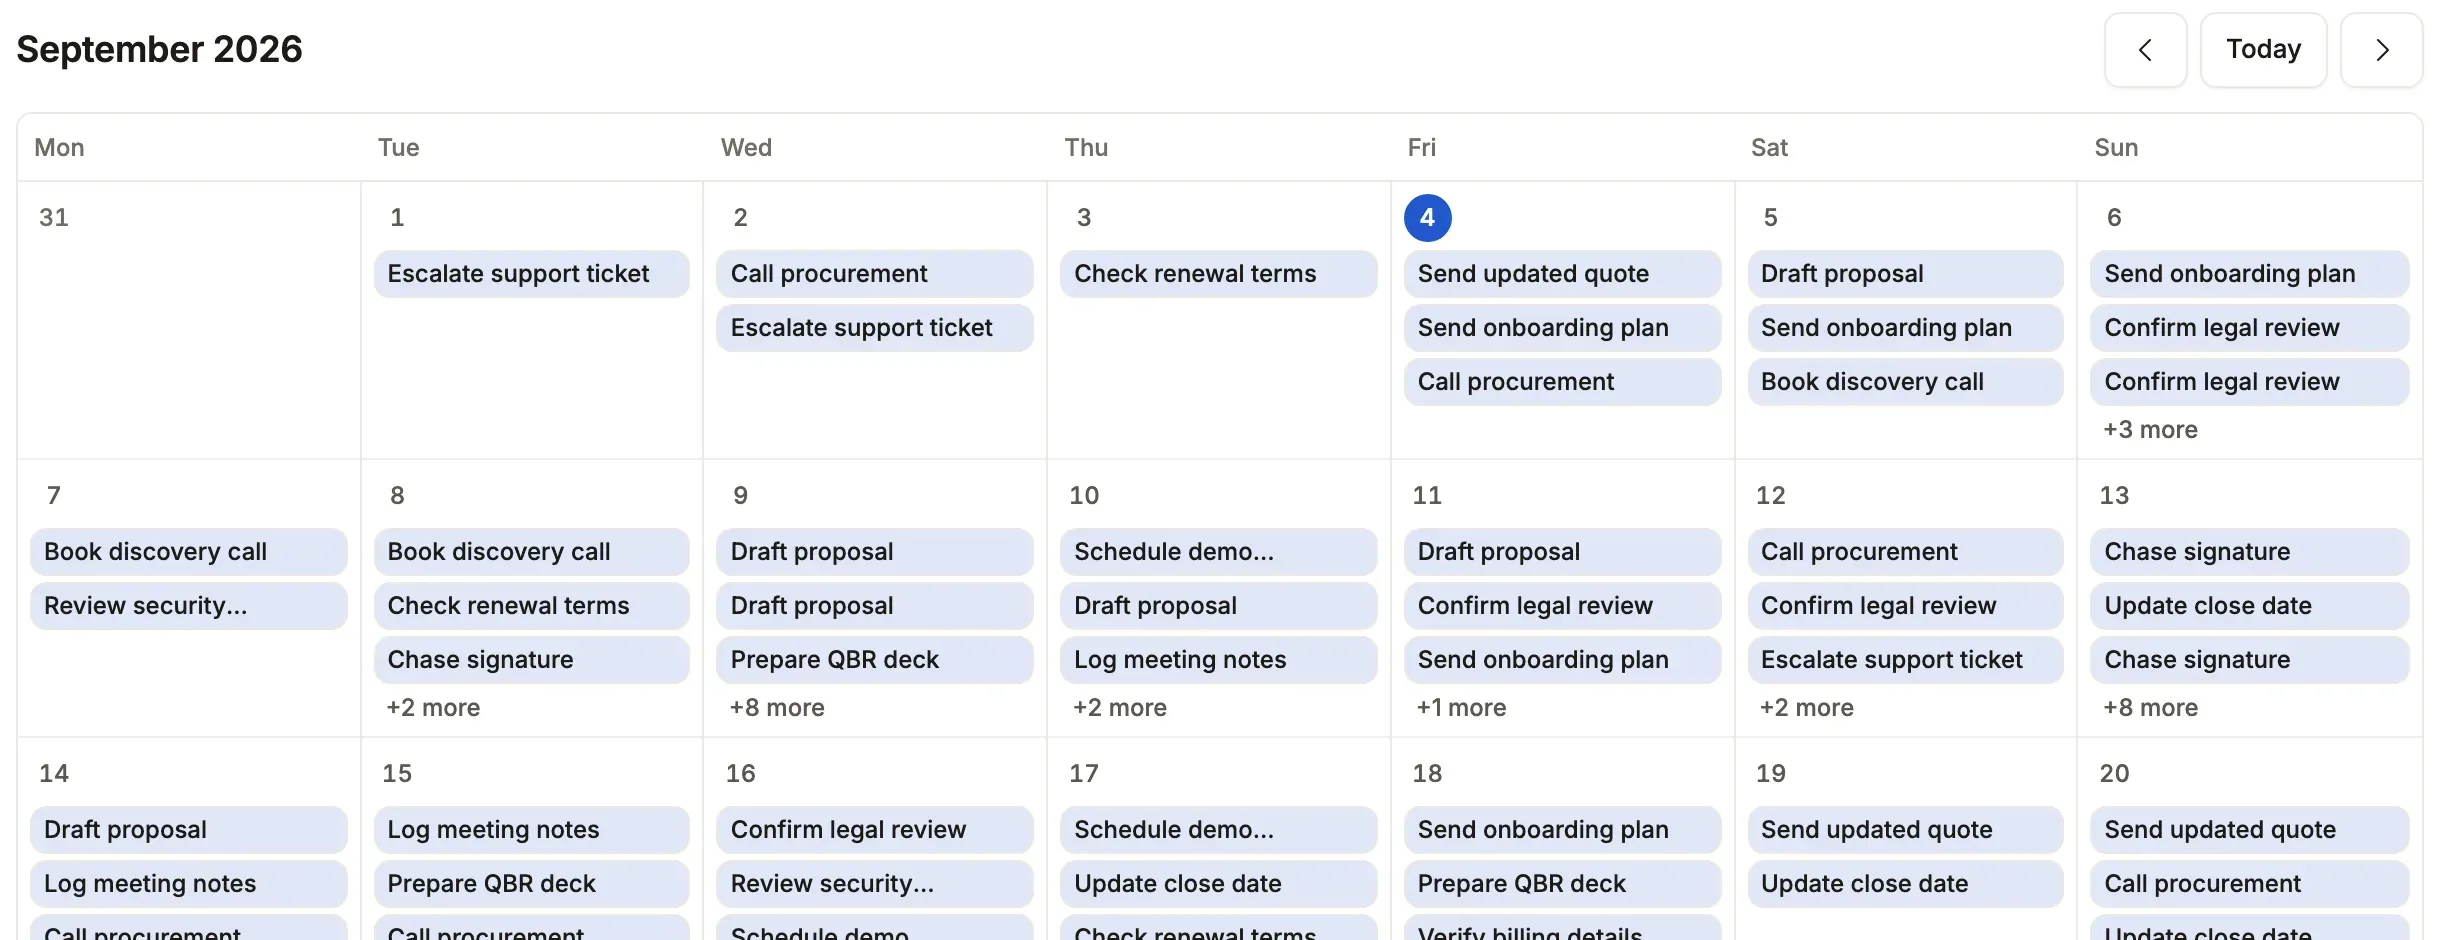Open 'Prepare QBR deck' on September 18
The image size is (2440, 940).
(x=1562, y=884)
